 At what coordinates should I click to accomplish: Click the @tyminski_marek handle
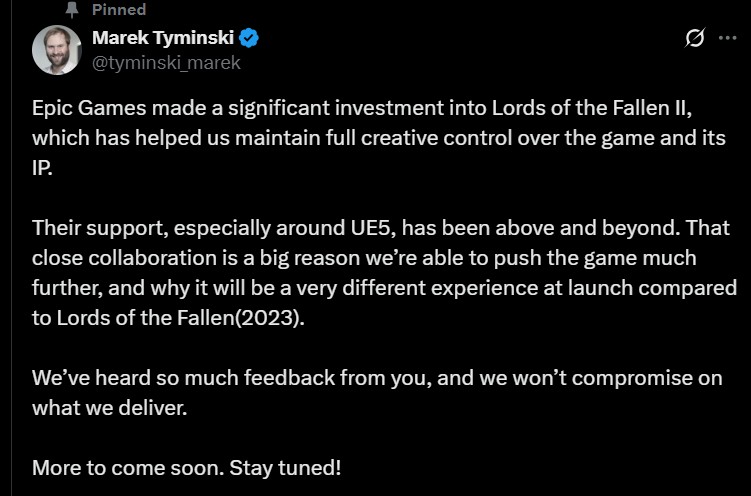[166, 63]
